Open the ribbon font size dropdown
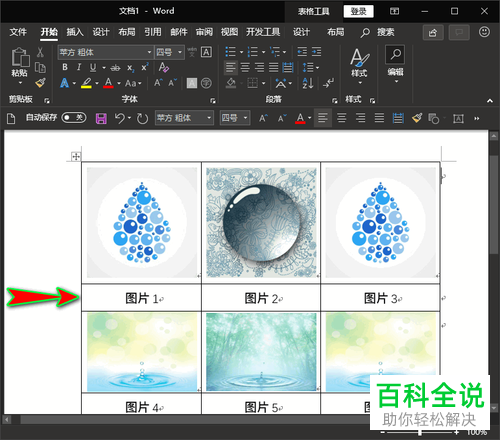The image size is (500, 440). click(x=180, y=52)
